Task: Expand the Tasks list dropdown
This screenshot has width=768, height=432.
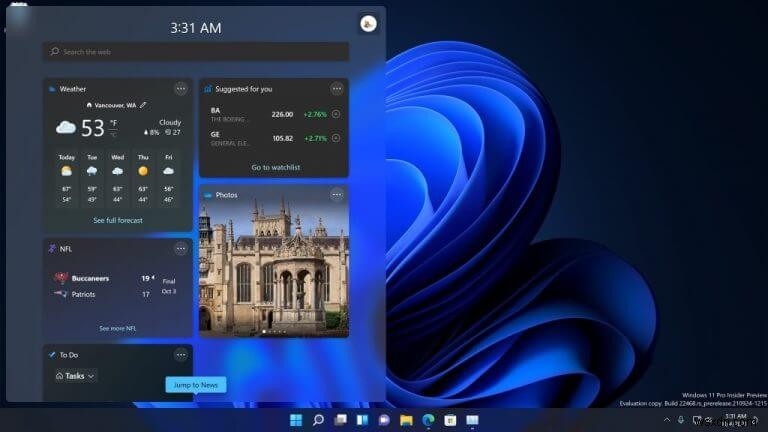Action: click(75, 376)
